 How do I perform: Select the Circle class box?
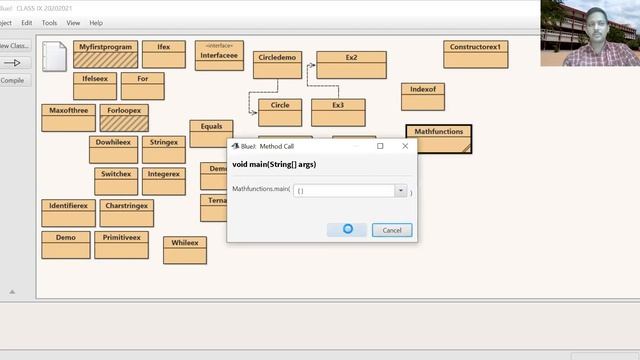280,113
